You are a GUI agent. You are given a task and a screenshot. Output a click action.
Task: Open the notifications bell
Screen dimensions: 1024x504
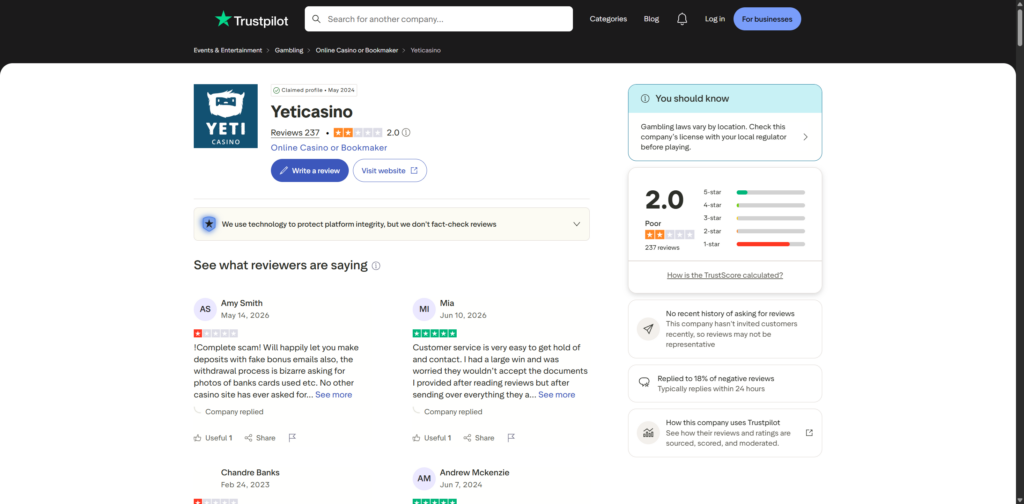[x=682, y=19]
